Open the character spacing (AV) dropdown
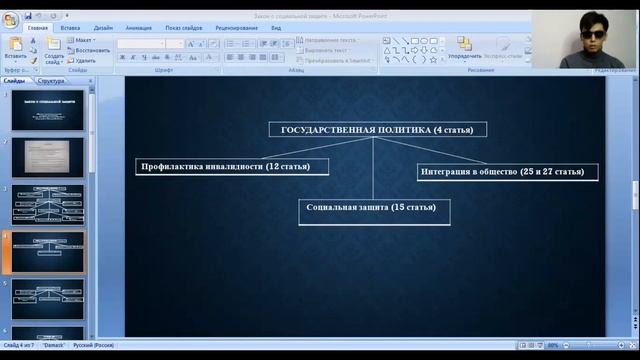This screenshot has height=360, width=640. point(179,58)
